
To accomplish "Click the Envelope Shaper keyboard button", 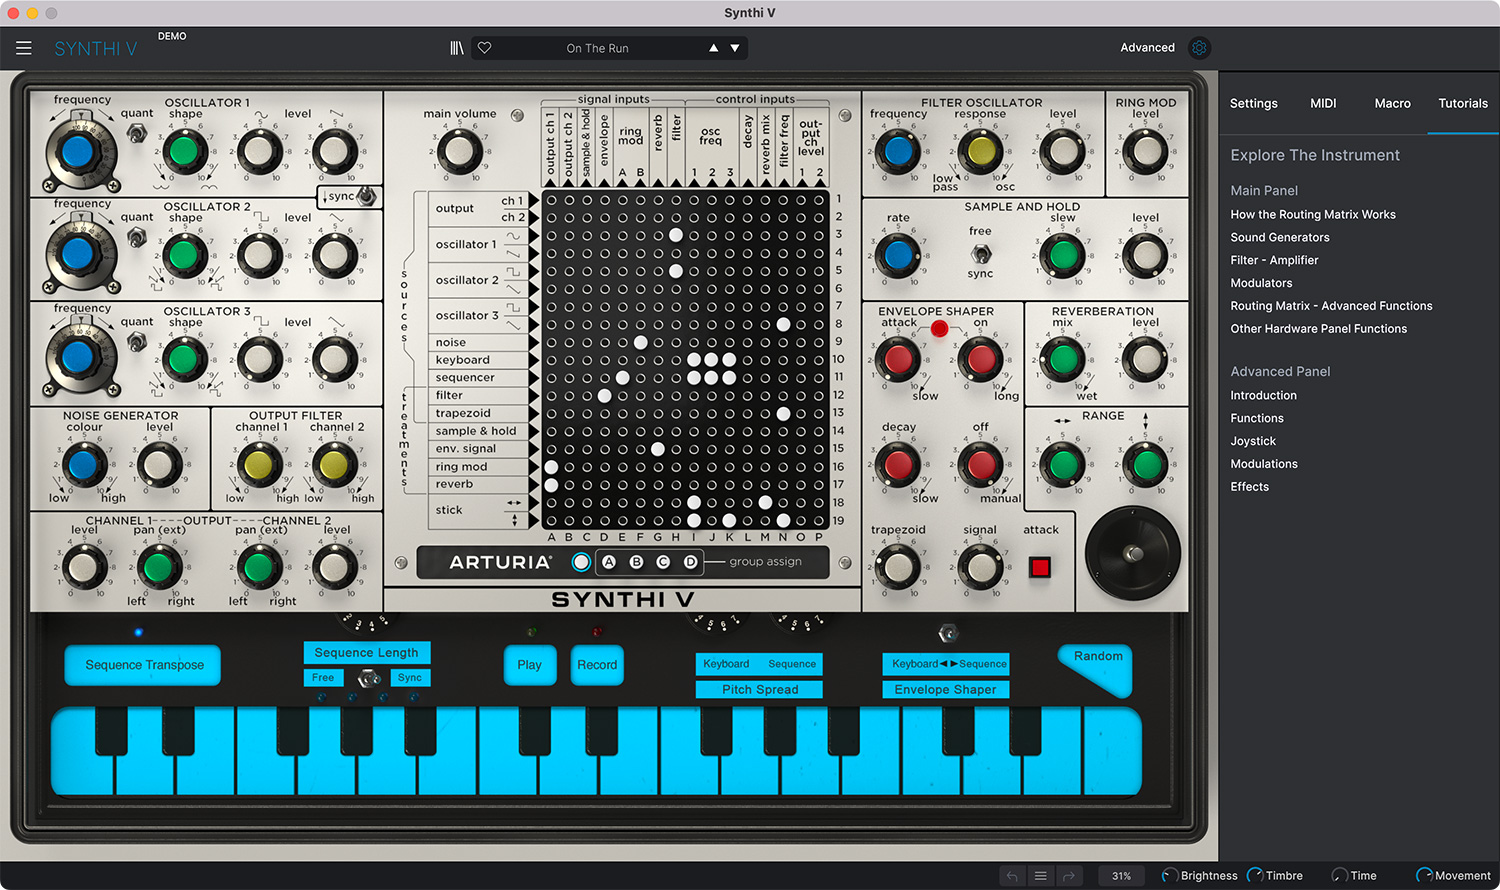I will (945, 690).
